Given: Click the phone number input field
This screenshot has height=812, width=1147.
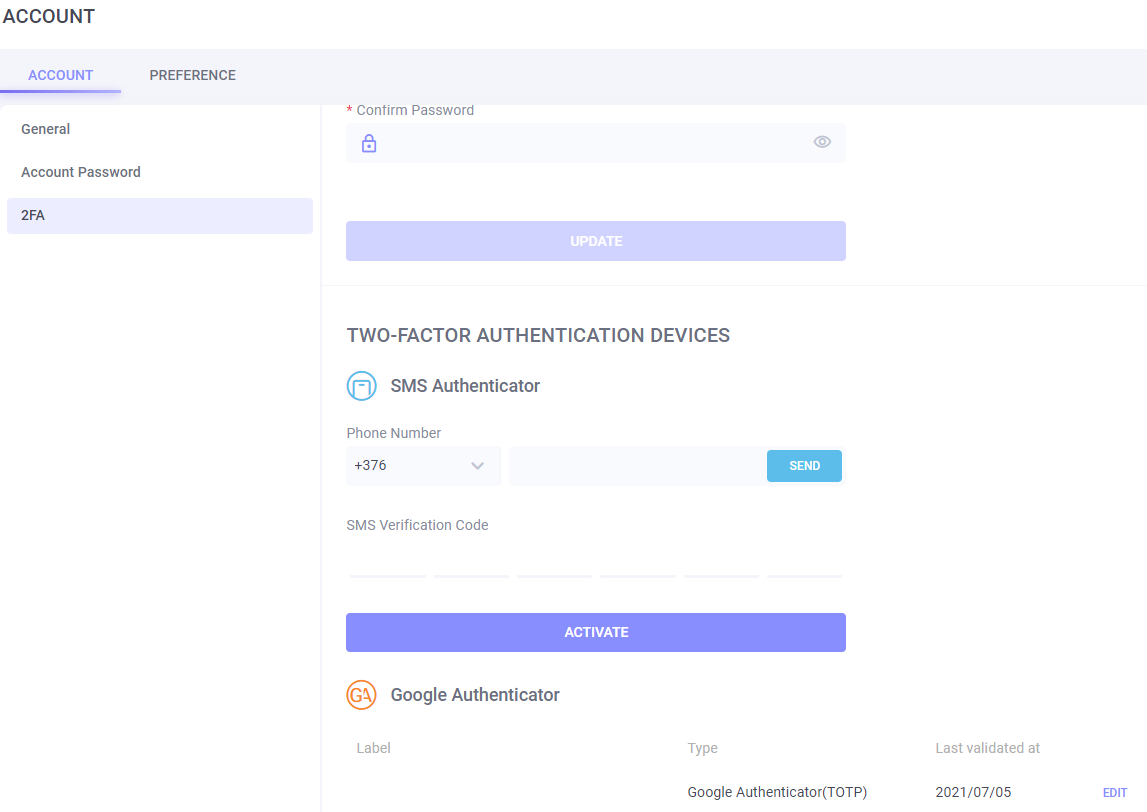Looking at the screenshot, I should [x=636, y=466].
